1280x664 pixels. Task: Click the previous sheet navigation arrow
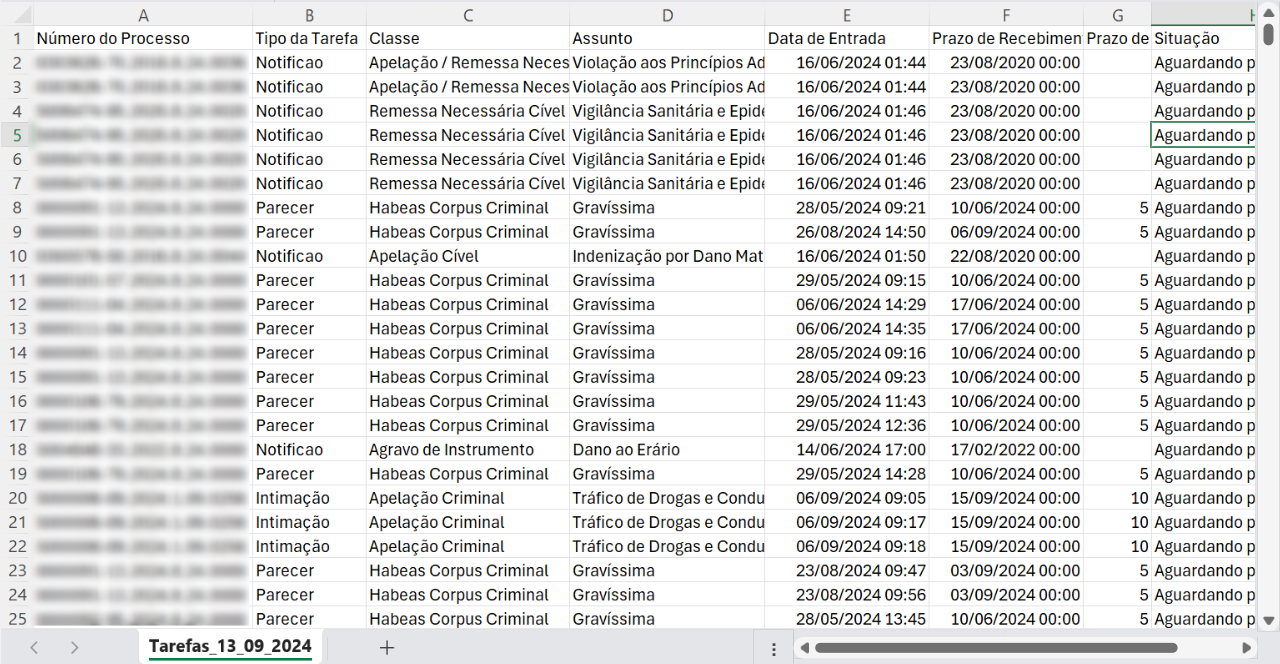click(34, 647)
